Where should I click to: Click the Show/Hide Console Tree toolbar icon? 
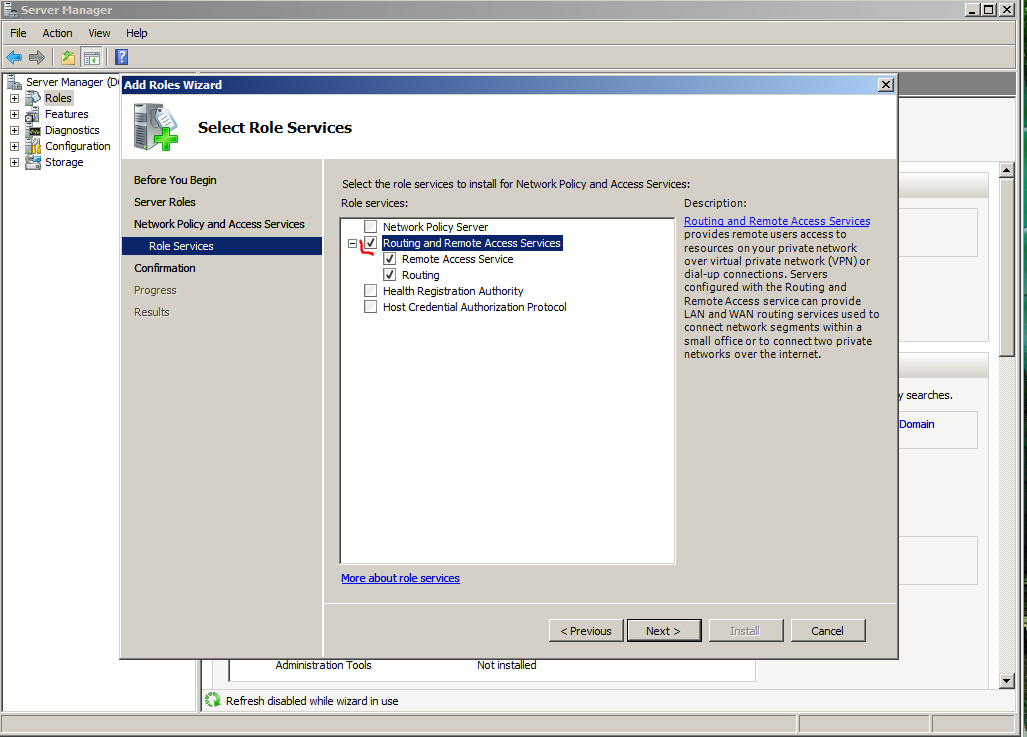[x=92, y=58]
